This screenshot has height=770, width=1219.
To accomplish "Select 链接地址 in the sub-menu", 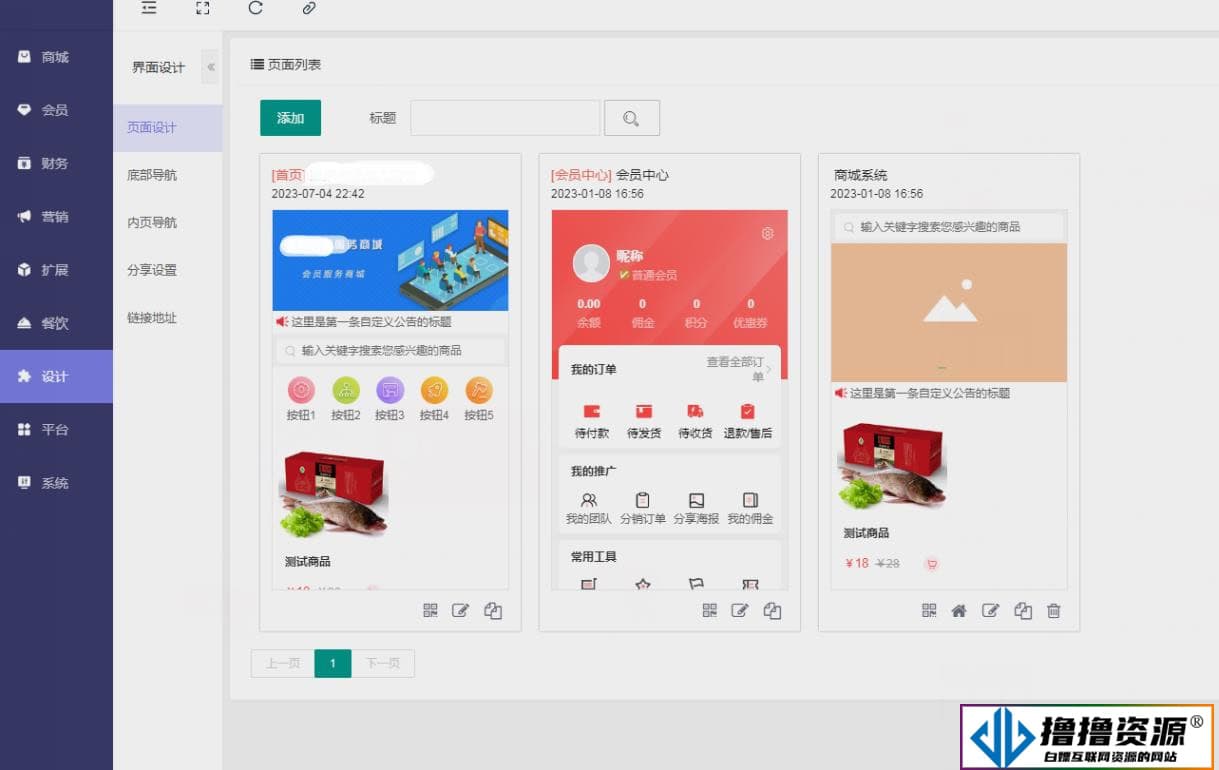I will 167,318.
